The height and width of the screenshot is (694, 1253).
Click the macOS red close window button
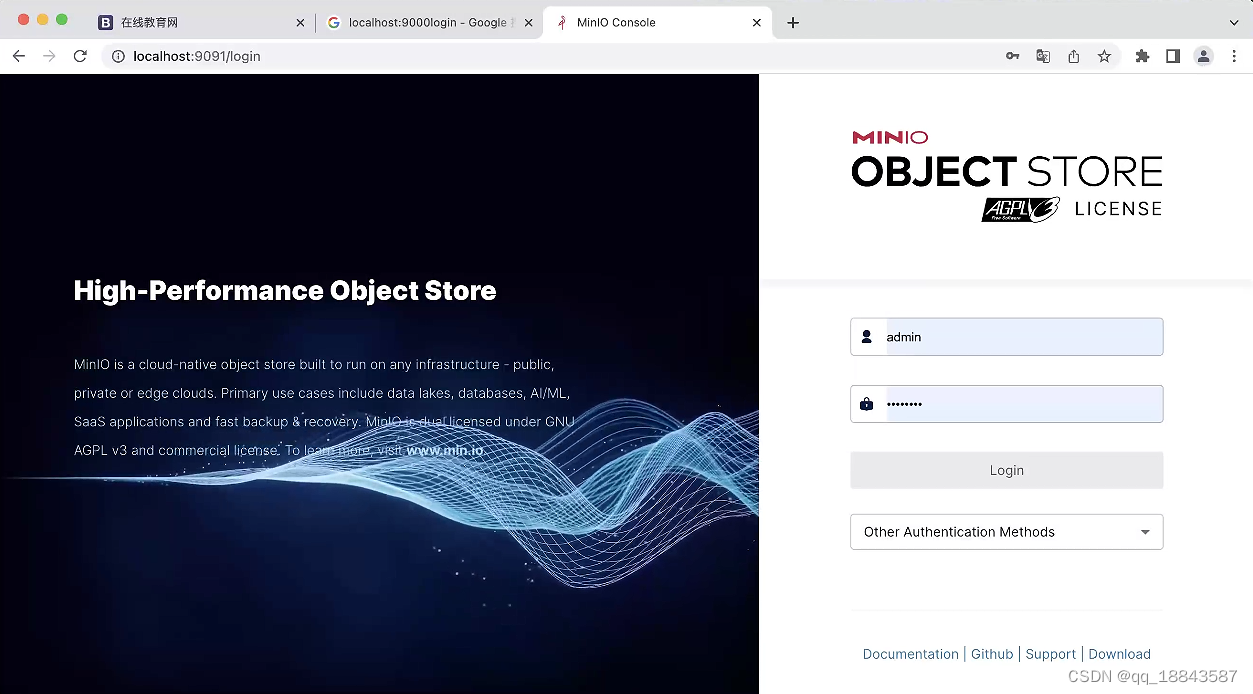pyautogui.click(x=24, y=20)
